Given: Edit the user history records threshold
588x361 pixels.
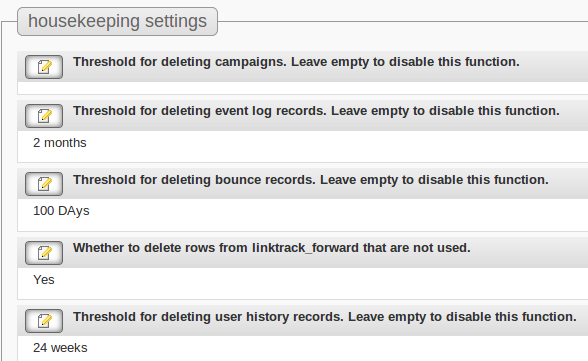Looking at the screenshot, I should 44,321.
